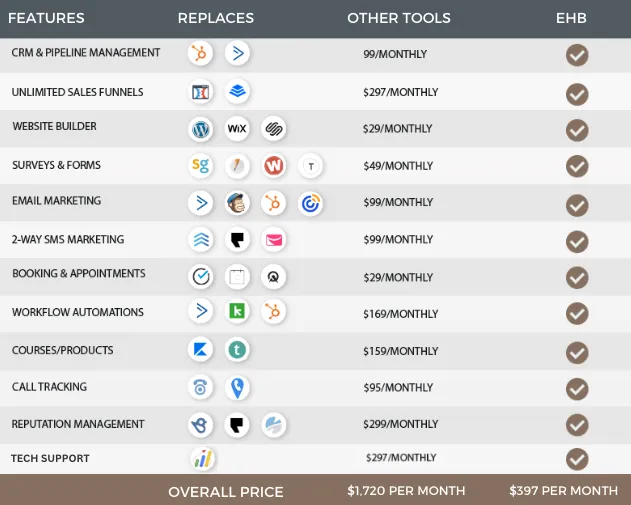Click the blue map pin call tracking icon
This screenshot has height=505, width=631.
(x=237, y=388)
